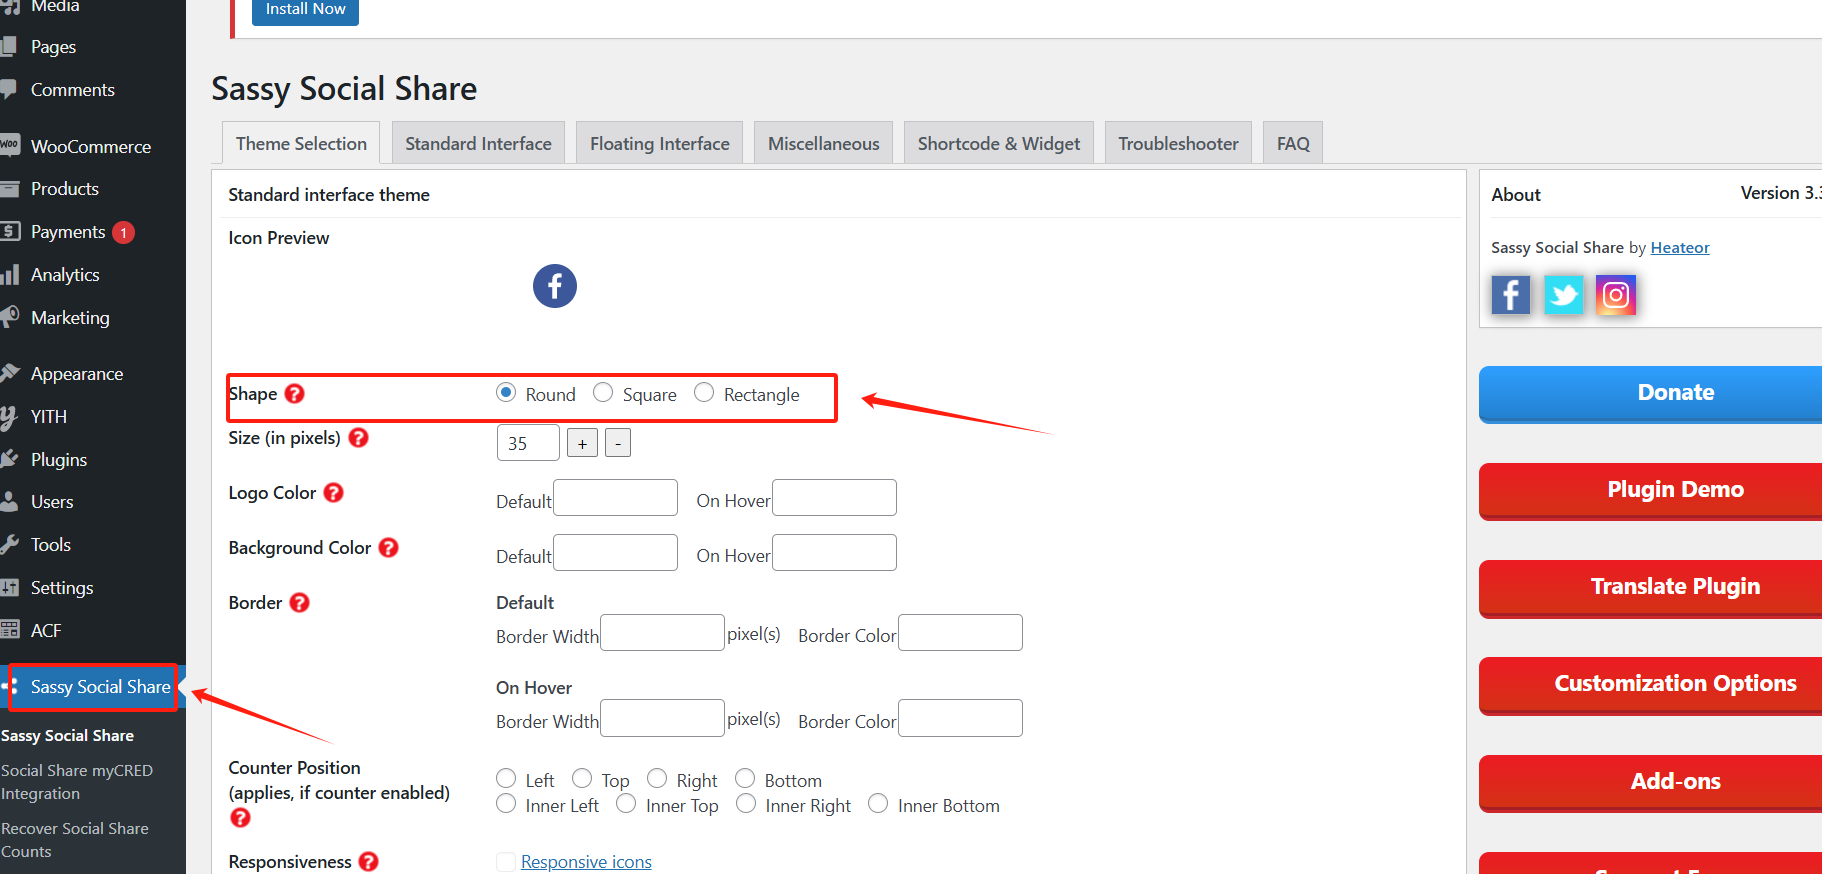Switch to Miscellaneous tab
The height and width of the screenshot is (874, 1822).
pyautogui.click(x=824, y=143)
